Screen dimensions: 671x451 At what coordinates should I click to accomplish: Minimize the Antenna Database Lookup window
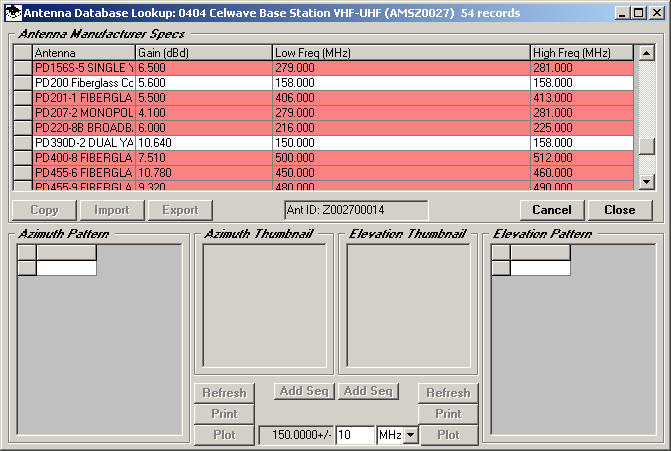623,13
